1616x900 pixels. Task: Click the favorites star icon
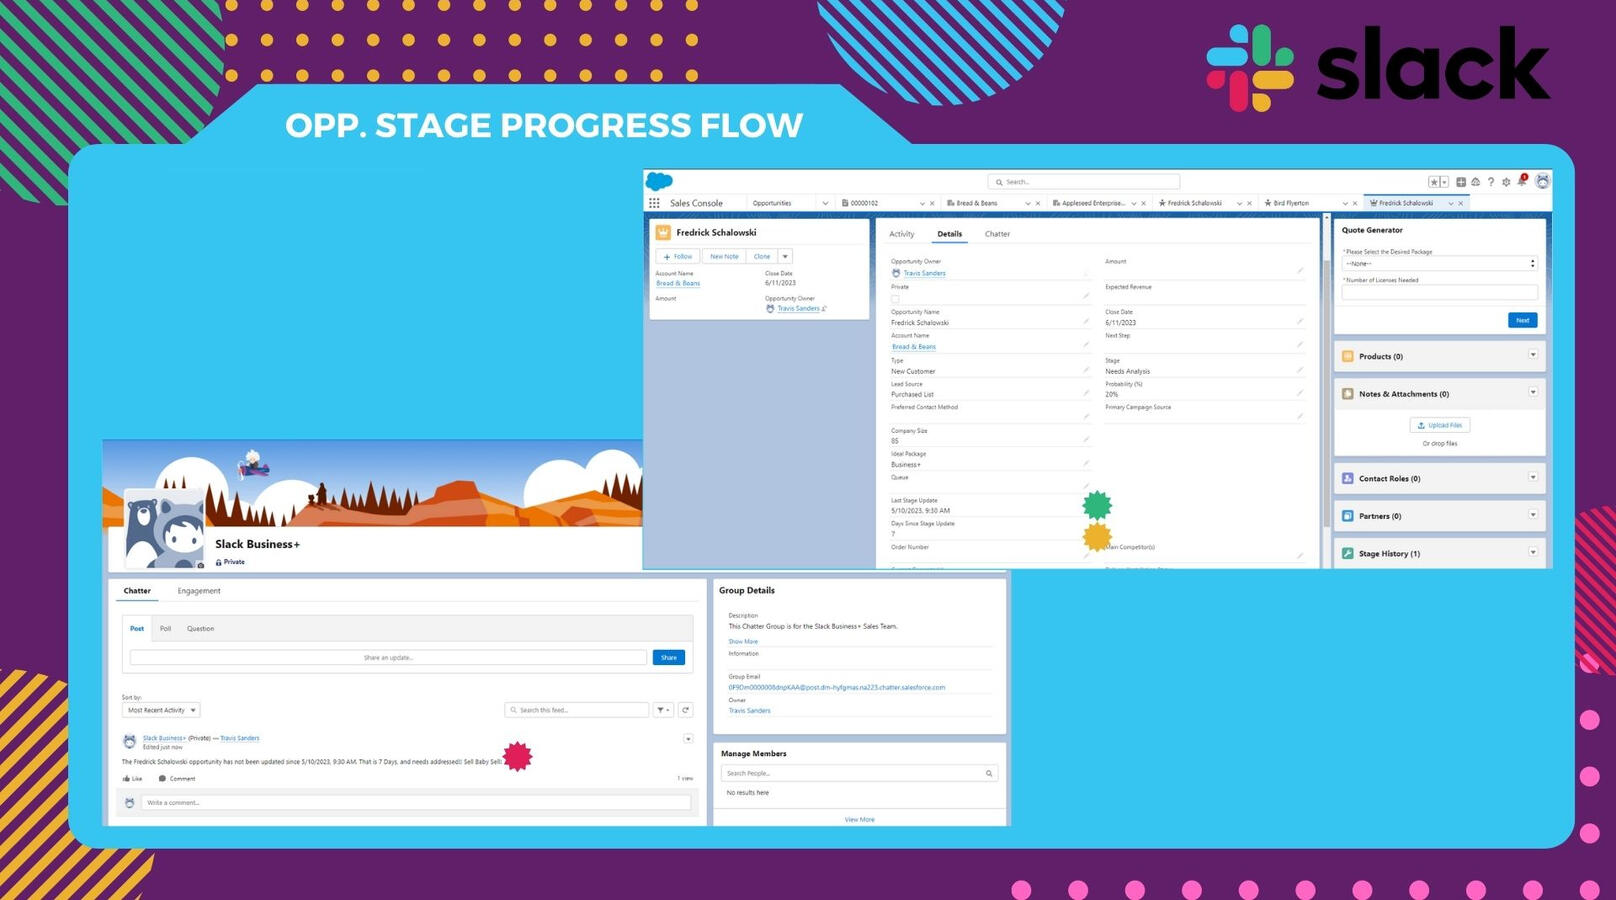click(x=1434, y=182)
